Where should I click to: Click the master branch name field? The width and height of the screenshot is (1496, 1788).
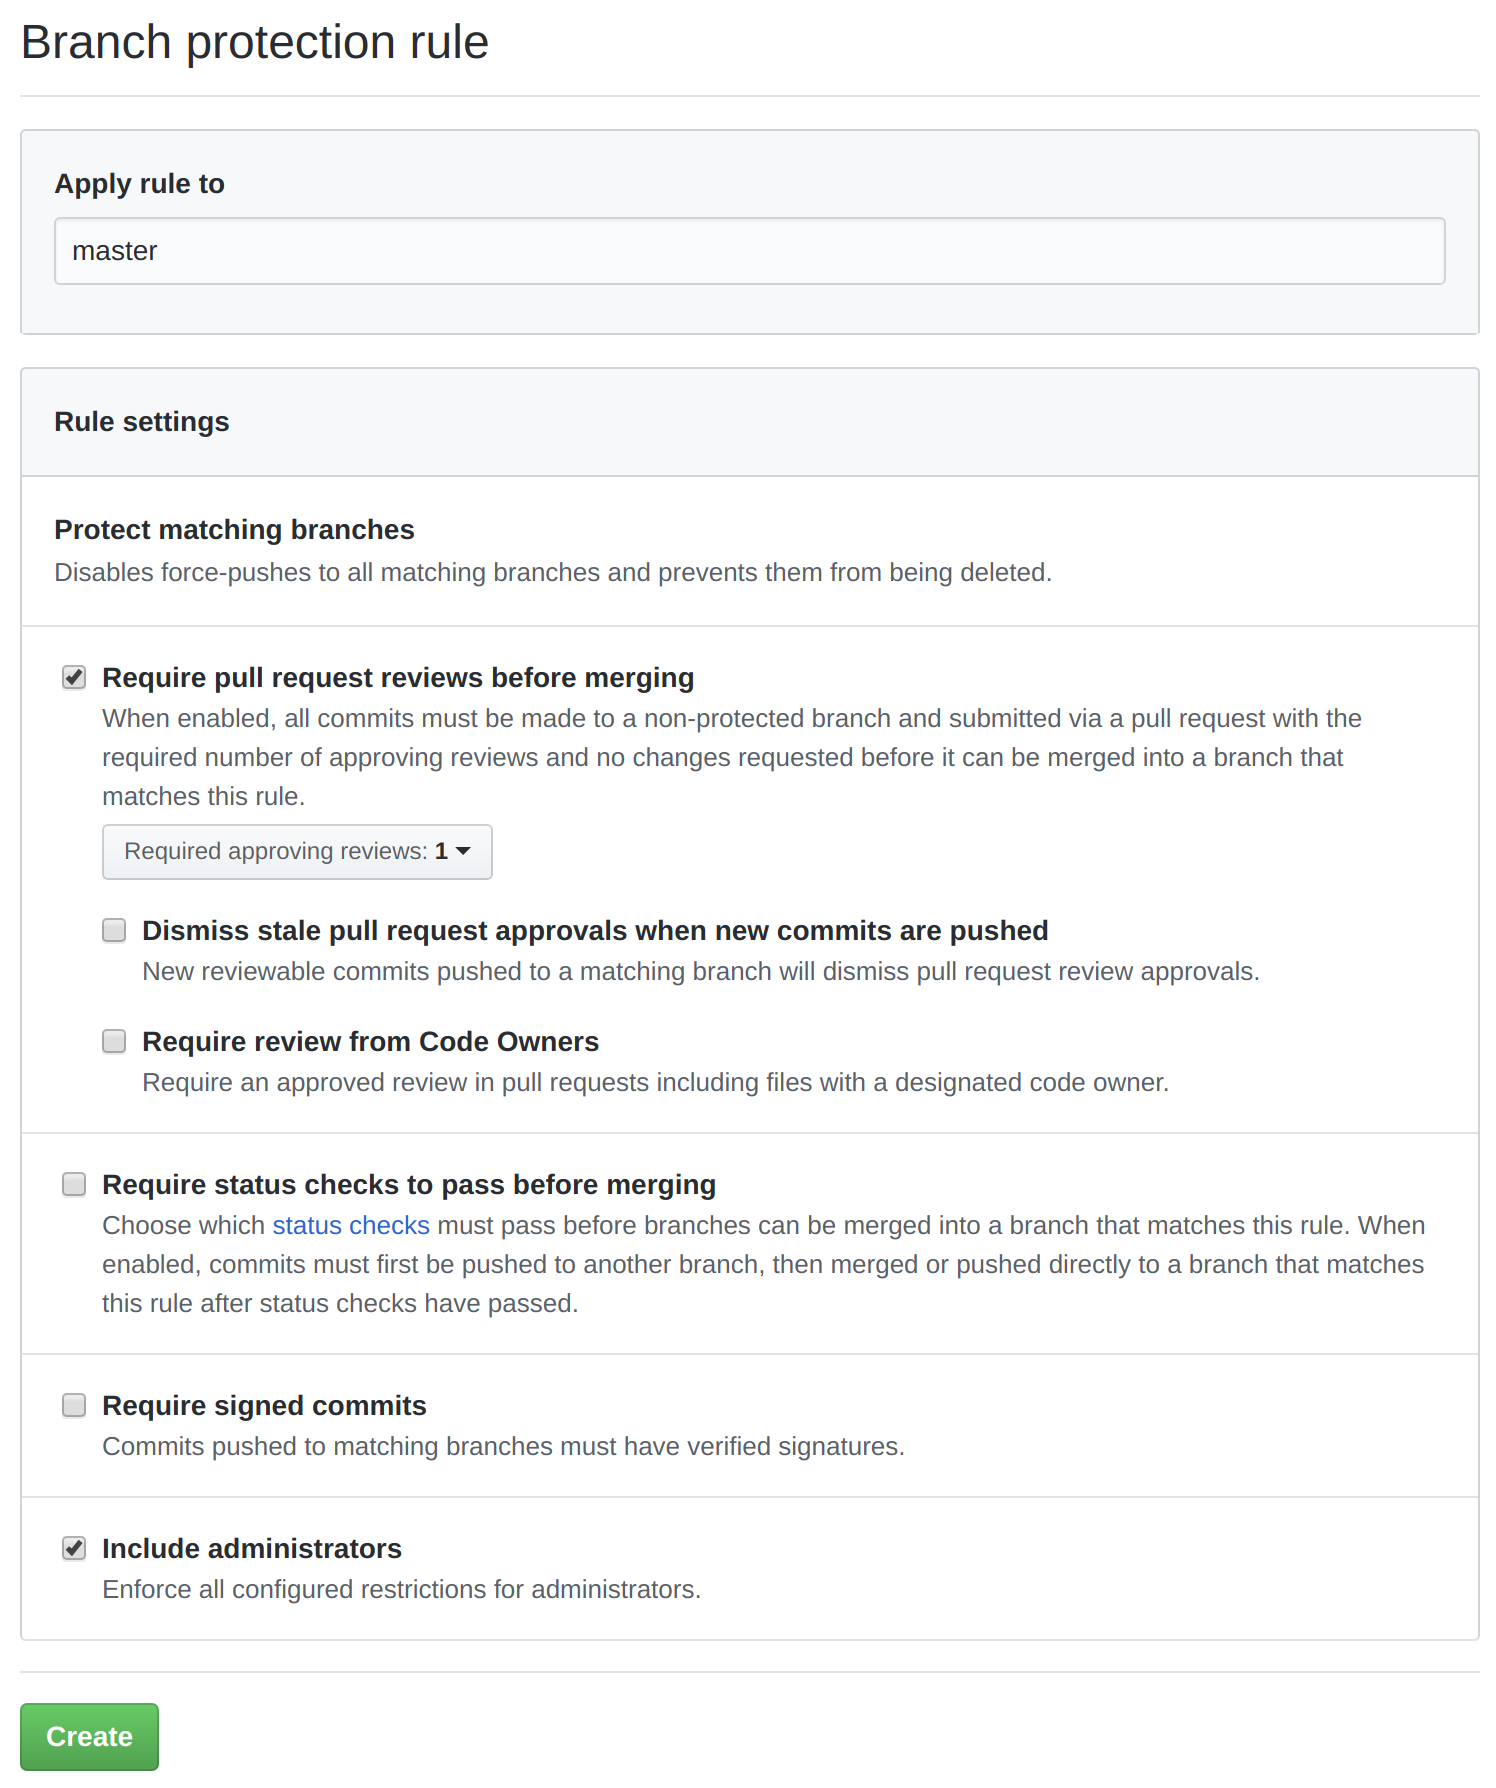(x=748, y=251)
